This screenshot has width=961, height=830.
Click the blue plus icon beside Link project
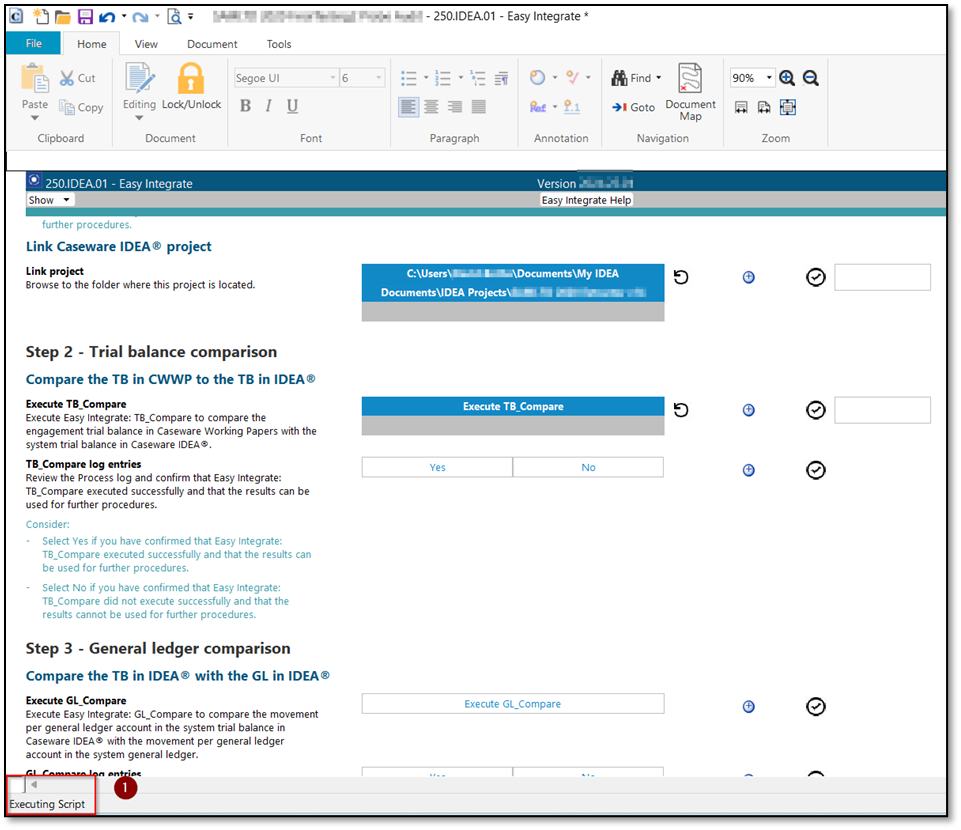(x=749, y=277)
